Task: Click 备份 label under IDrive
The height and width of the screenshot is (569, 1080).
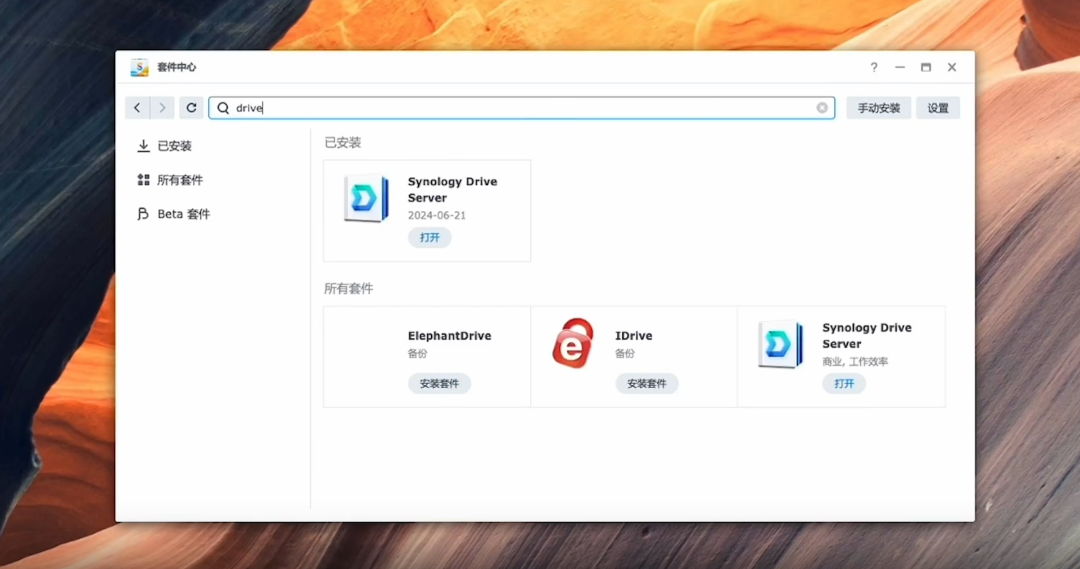Action: (x=625, y=353)
